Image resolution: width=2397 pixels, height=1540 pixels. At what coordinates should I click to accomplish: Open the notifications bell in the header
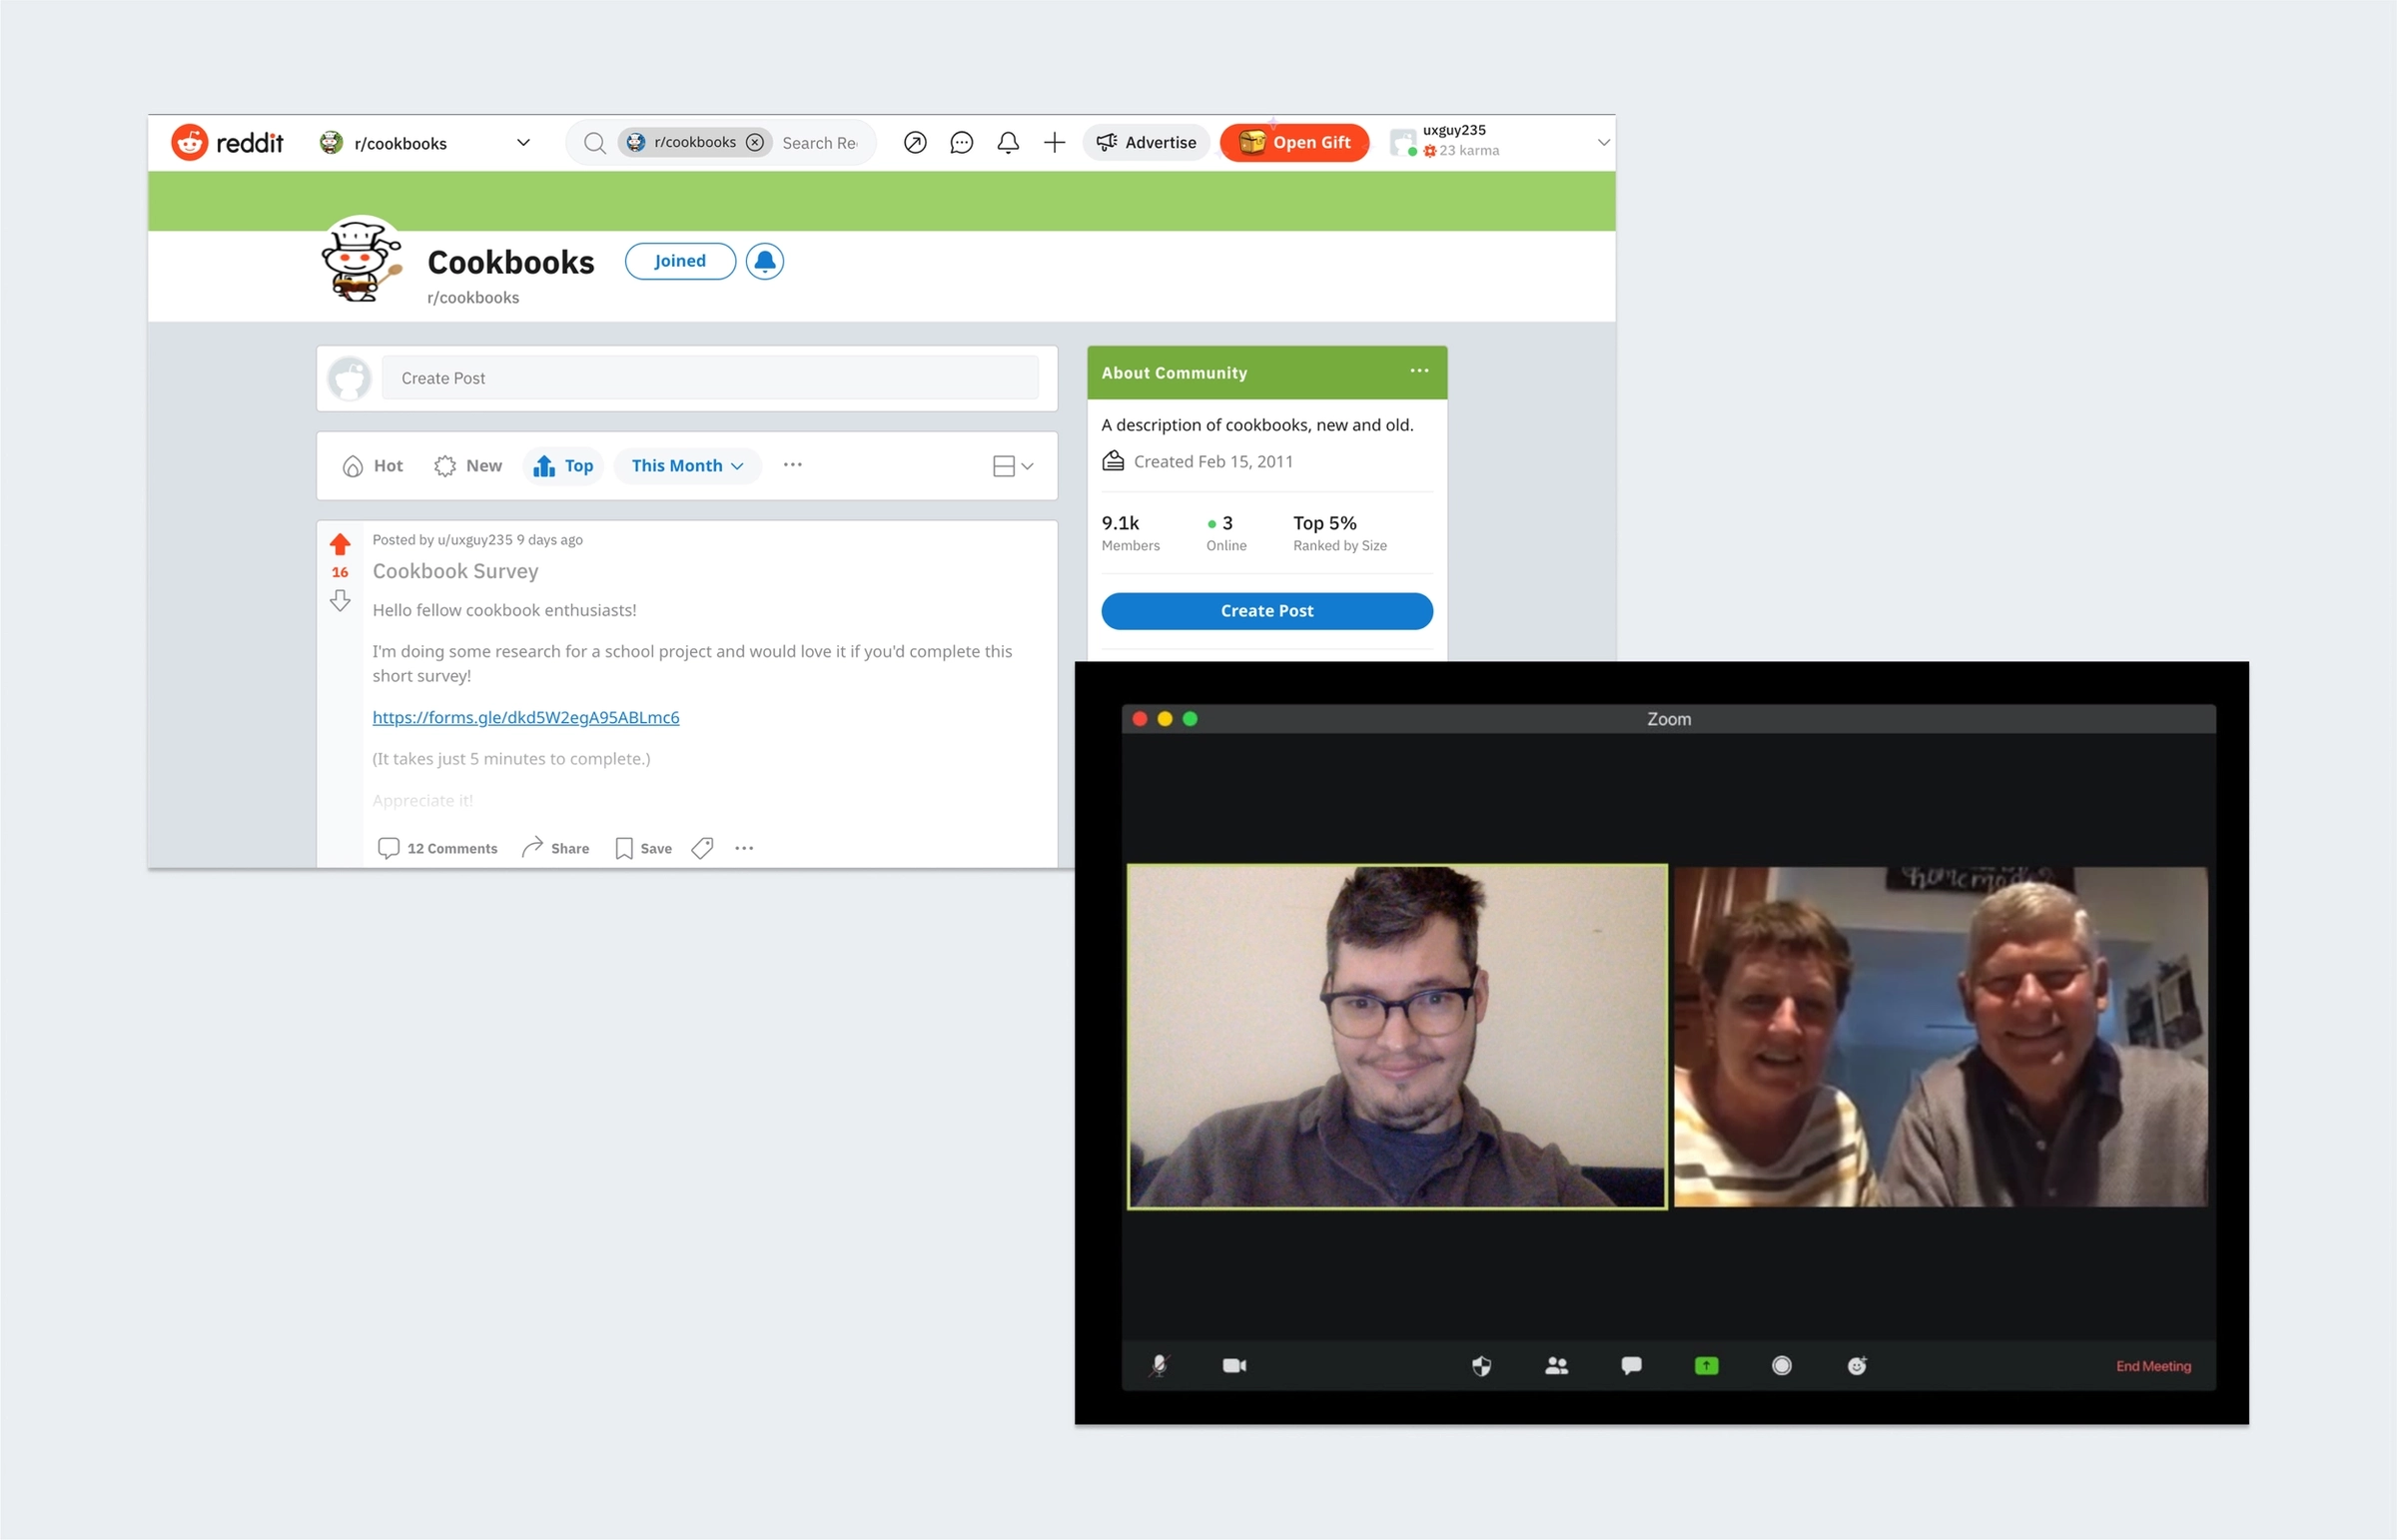tap(1007, 143)
